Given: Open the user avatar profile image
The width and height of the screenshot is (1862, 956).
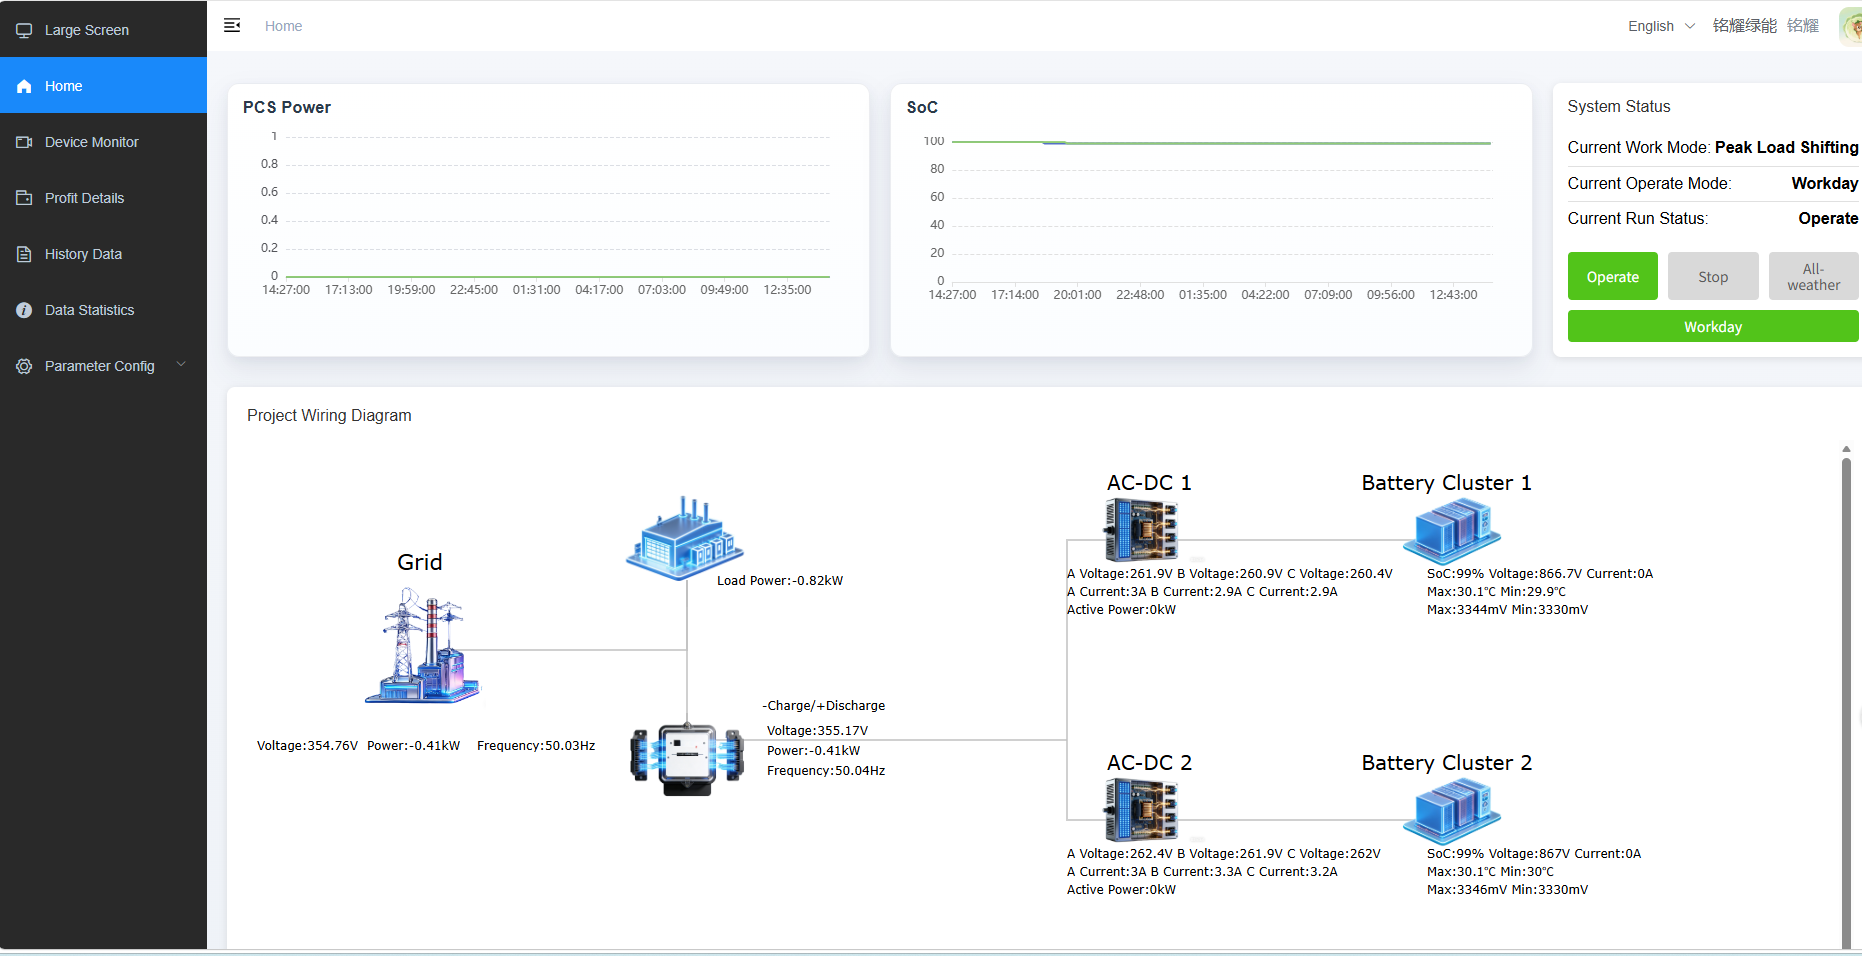Looking at the screenshot, I should click(x=1850, y=25).
